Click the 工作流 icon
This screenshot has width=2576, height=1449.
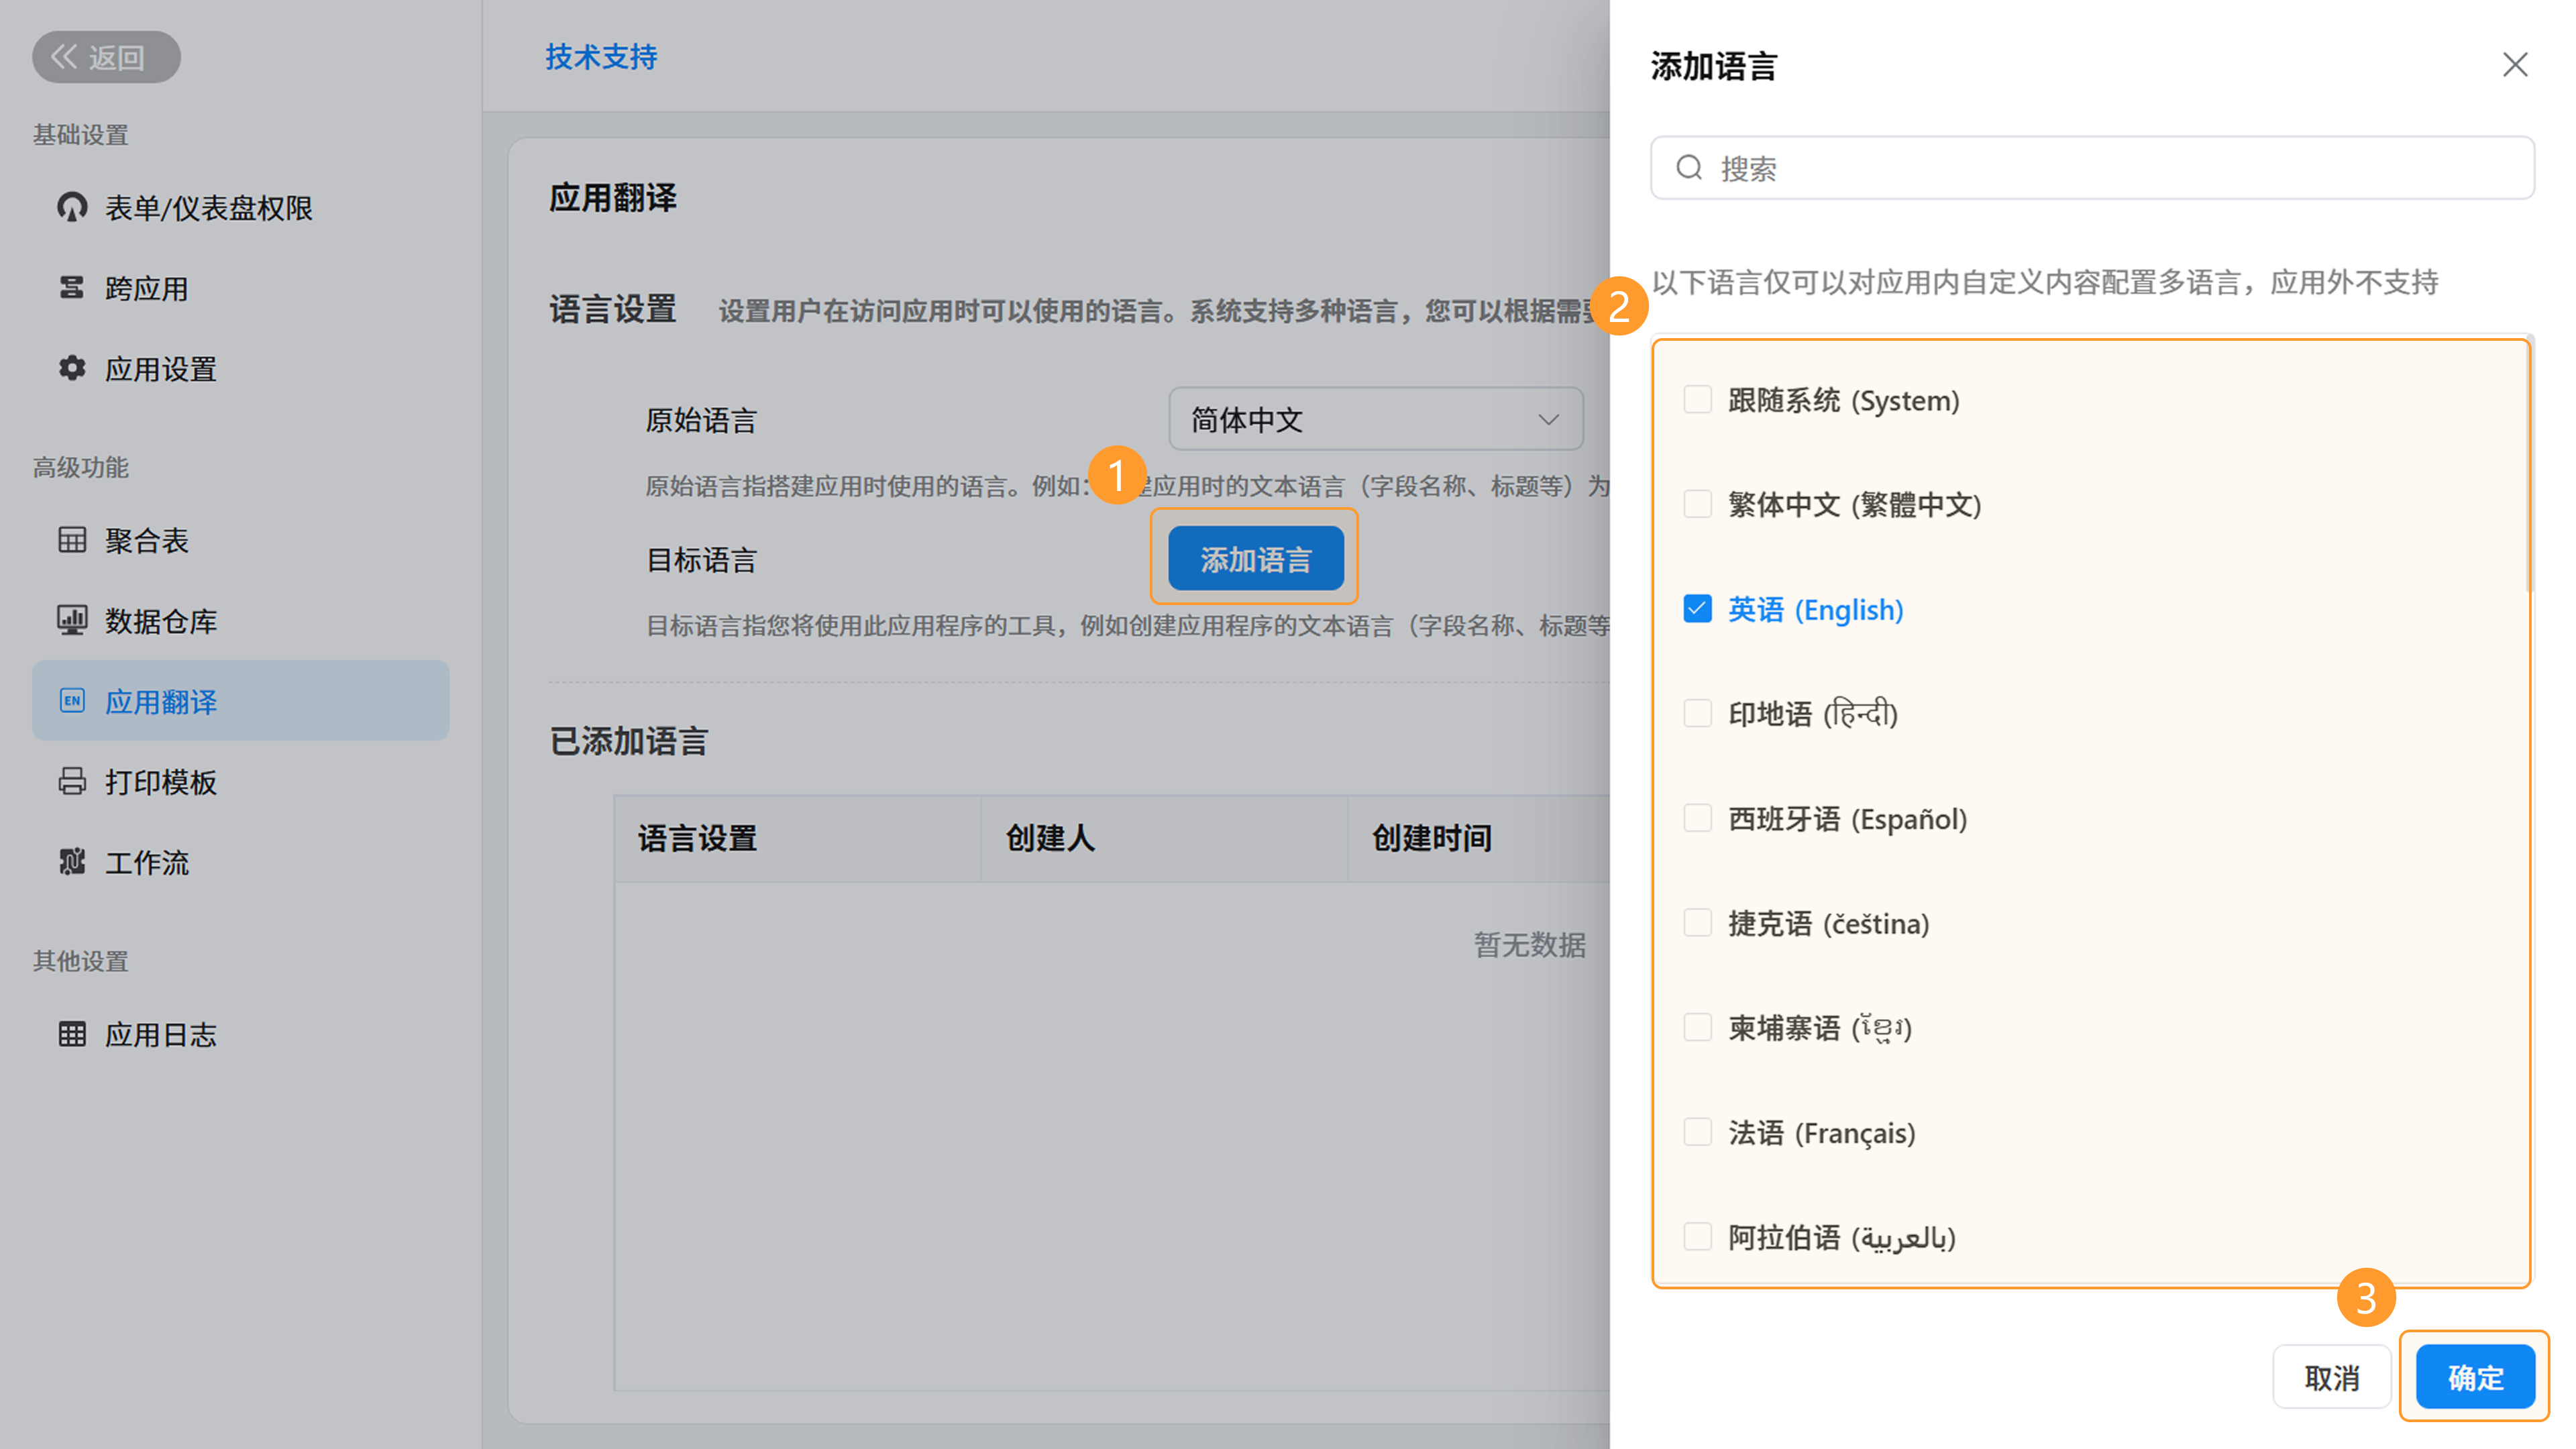(x=72, y=862)
